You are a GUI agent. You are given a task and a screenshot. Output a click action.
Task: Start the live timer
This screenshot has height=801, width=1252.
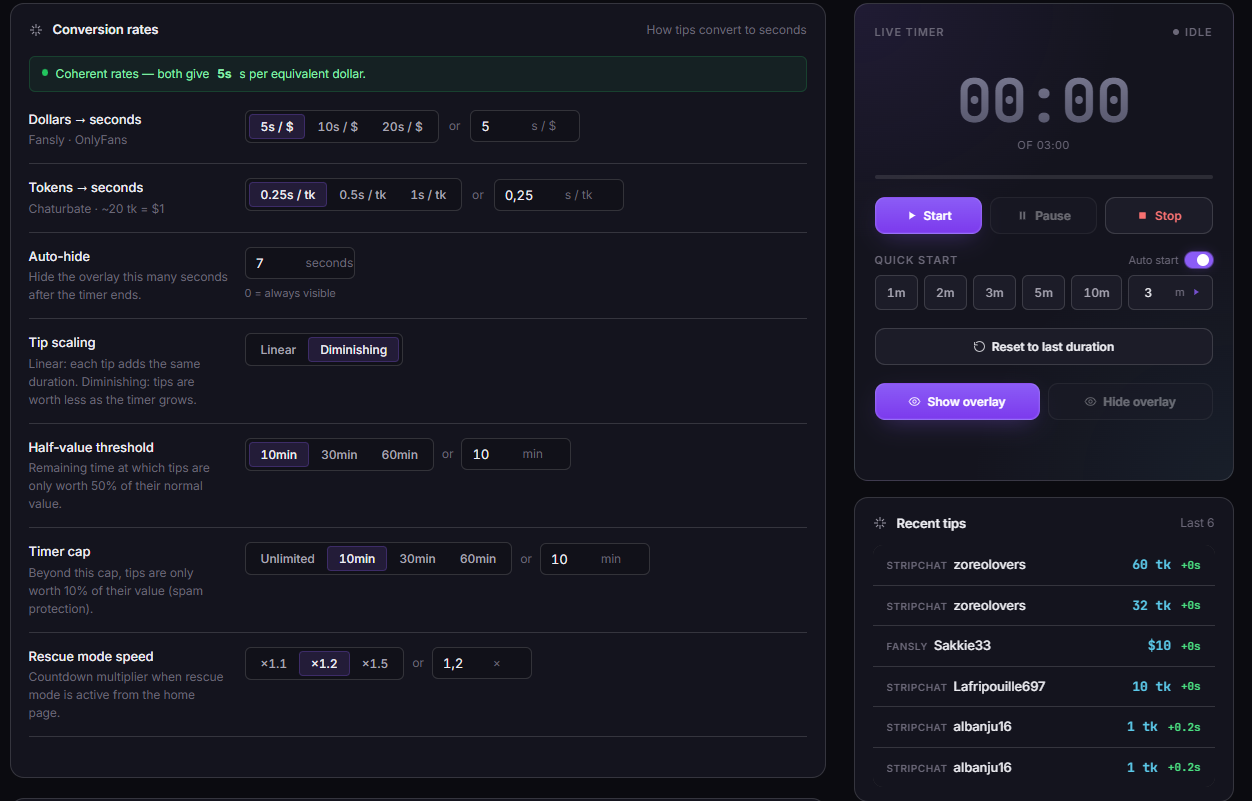click(x=928, y=216)
